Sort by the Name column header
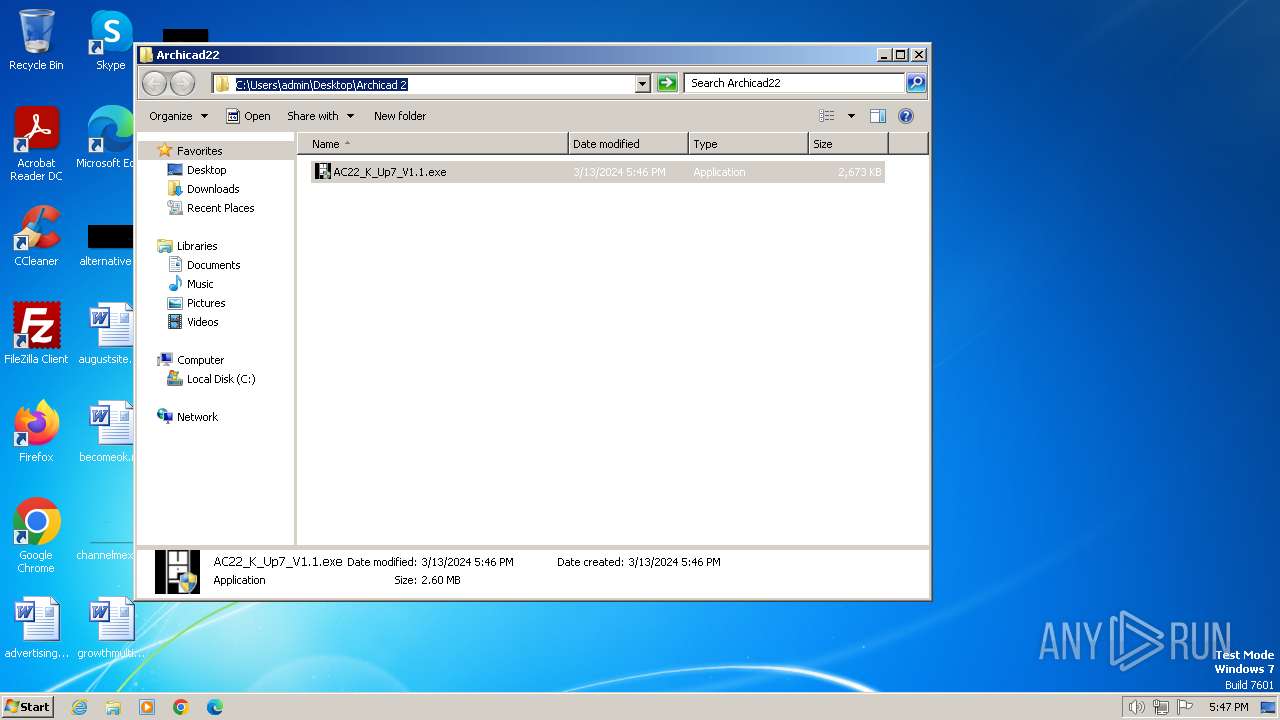 coord(433,144)
